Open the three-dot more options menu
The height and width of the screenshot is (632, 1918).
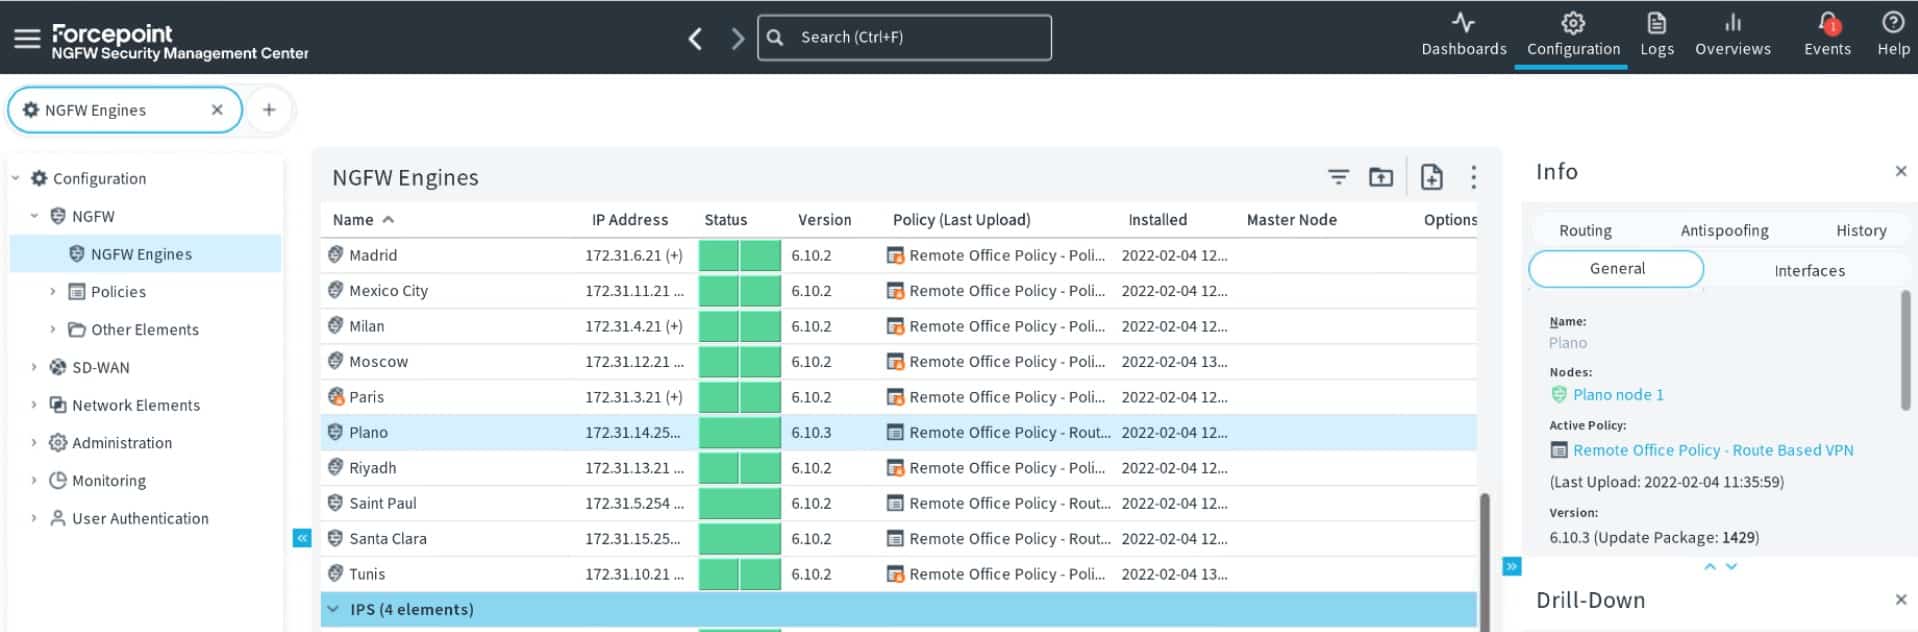point(1473,177)
